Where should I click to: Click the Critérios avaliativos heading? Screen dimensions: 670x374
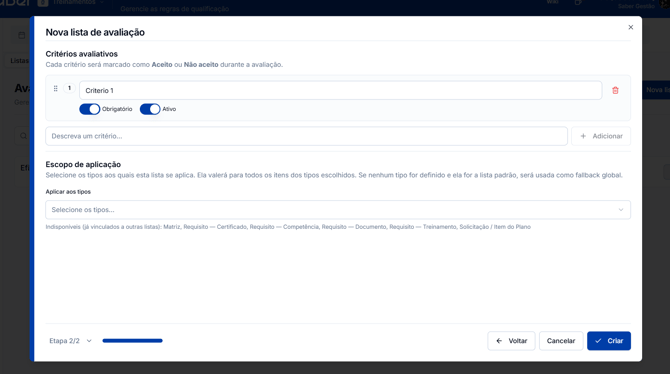click(82, 54)
